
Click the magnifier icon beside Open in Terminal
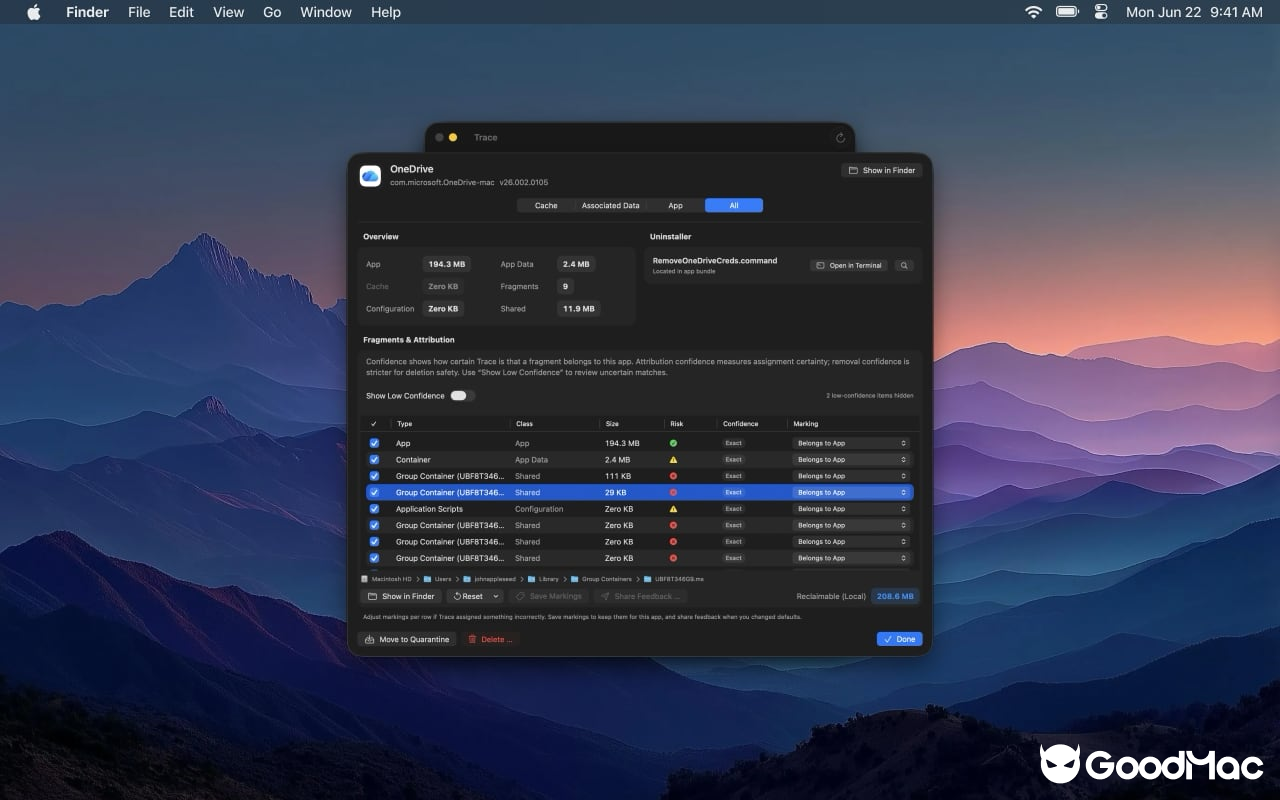click(x=904, y=266)
